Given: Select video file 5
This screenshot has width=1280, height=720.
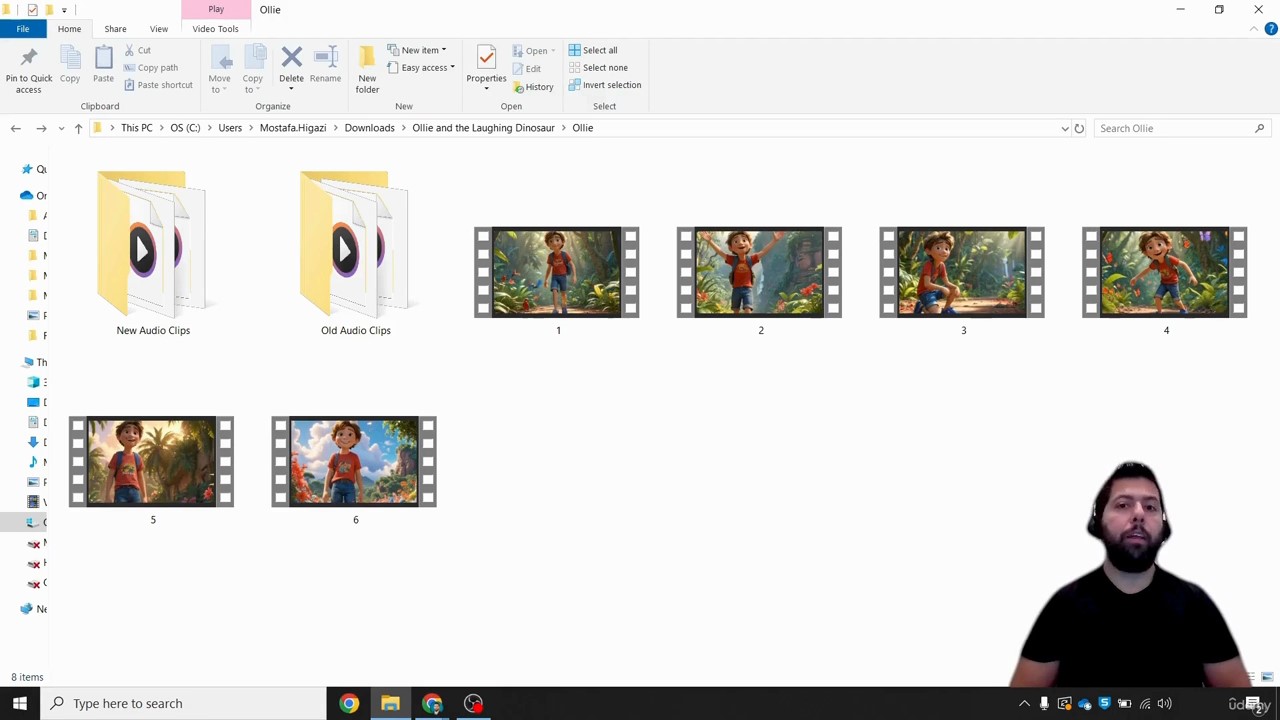Looking at the screenshot, I should tap(152, 470).
